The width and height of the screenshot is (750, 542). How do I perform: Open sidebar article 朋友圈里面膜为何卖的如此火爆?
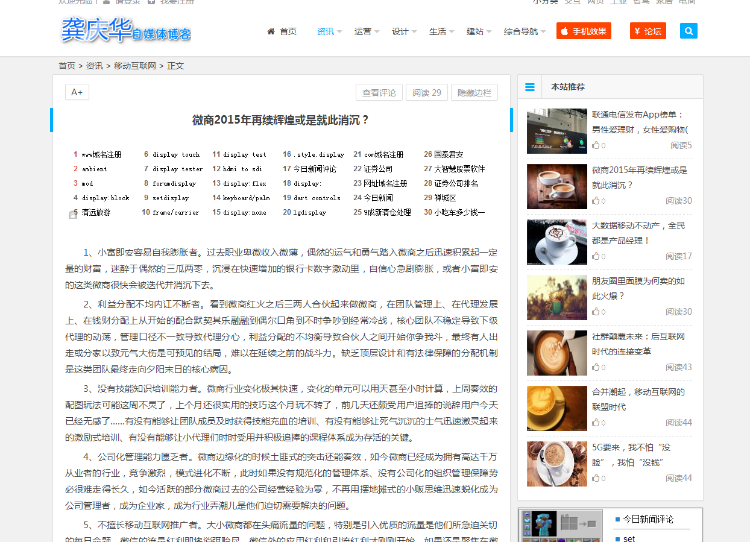(639, 288)
